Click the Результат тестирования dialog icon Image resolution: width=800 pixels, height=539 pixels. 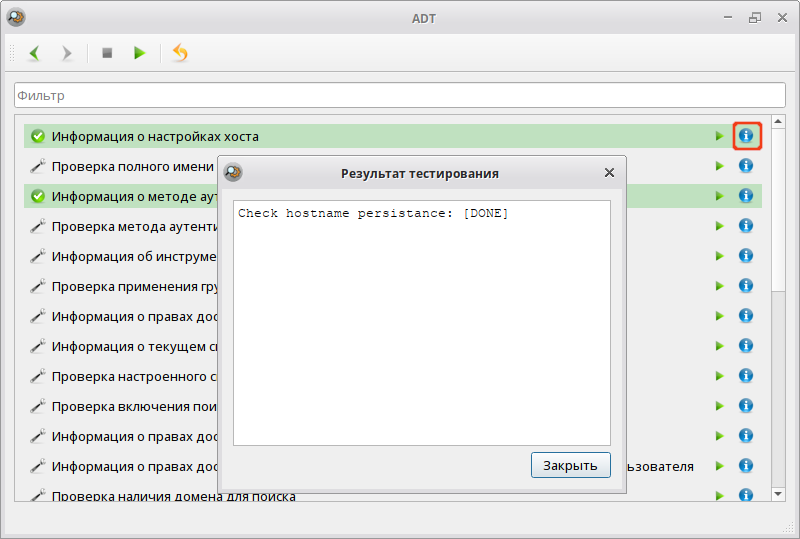[233, 173]
